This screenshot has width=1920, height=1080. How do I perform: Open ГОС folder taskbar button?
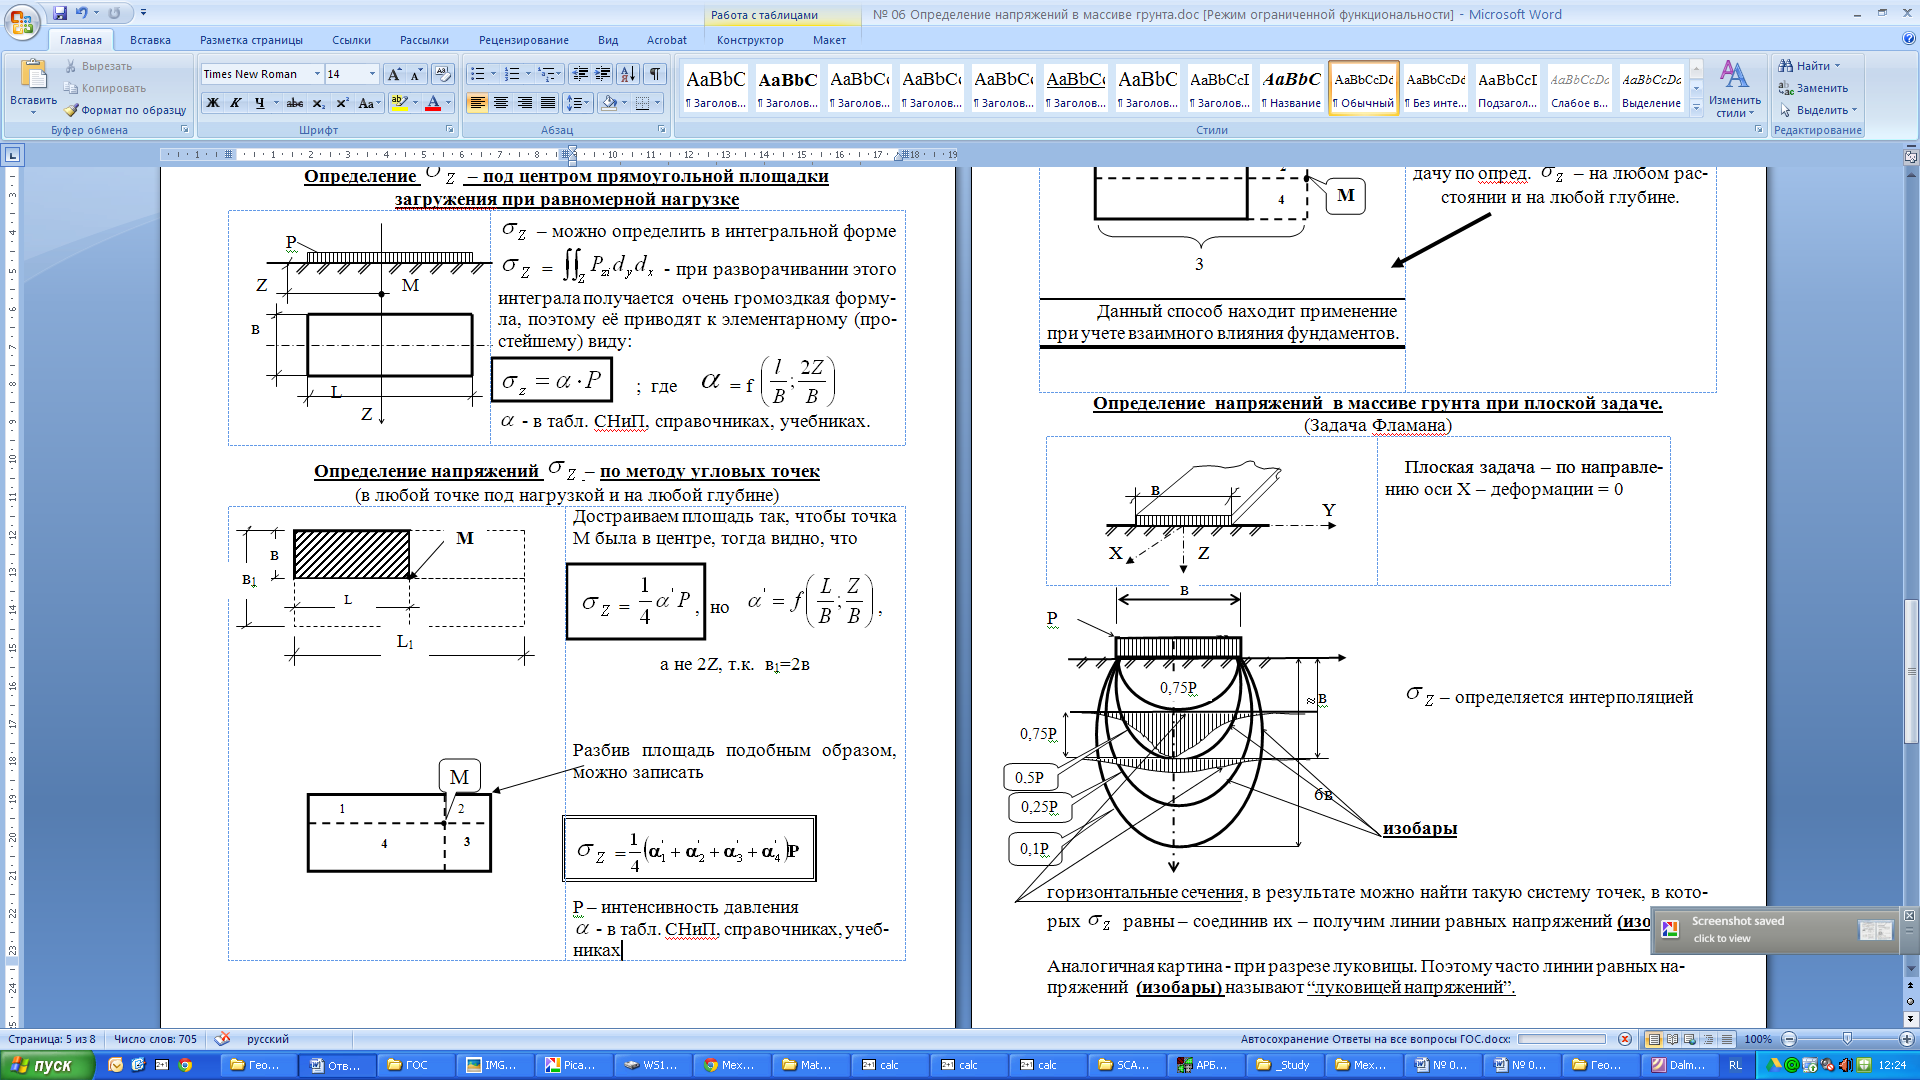click(x=416, y=1065)
